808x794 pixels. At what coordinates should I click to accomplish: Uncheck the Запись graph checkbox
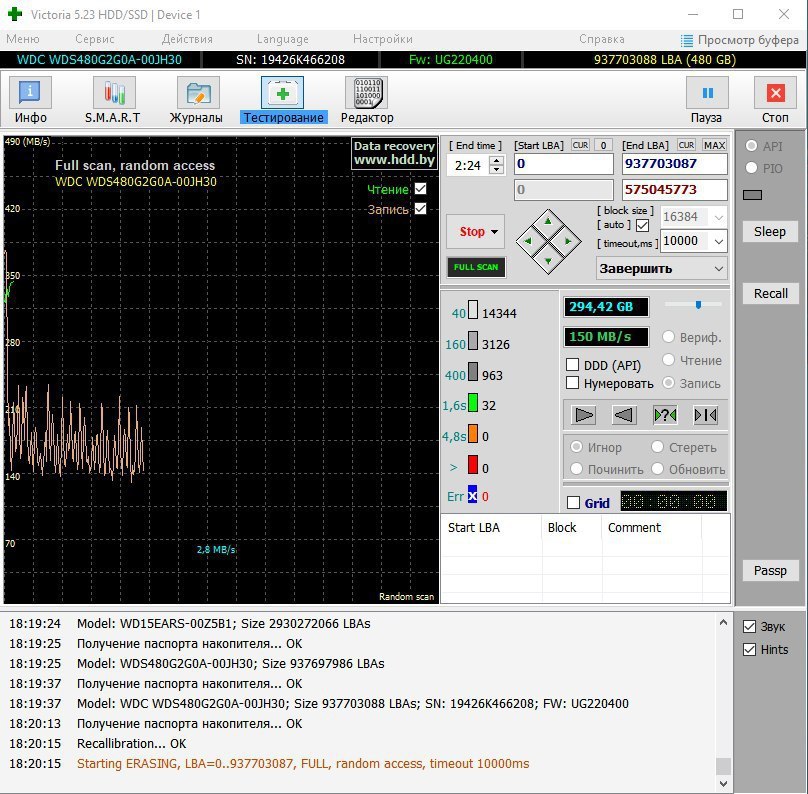(420, 209)
